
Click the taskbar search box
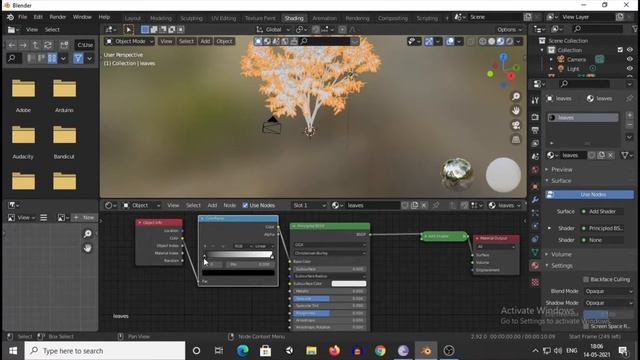[x=105, y=351]
